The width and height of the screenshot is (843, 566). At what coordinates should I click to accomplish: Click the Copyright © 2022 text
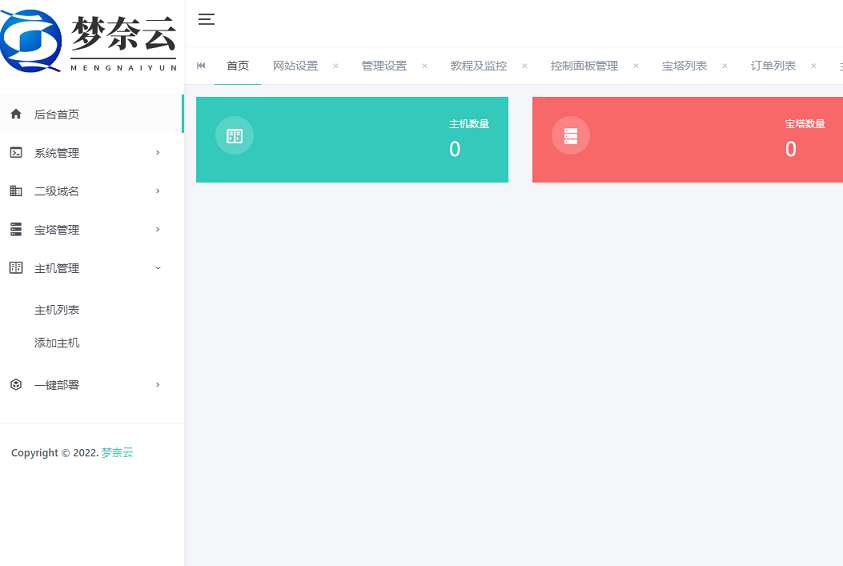pyautogui.click(x=55, y=453)
